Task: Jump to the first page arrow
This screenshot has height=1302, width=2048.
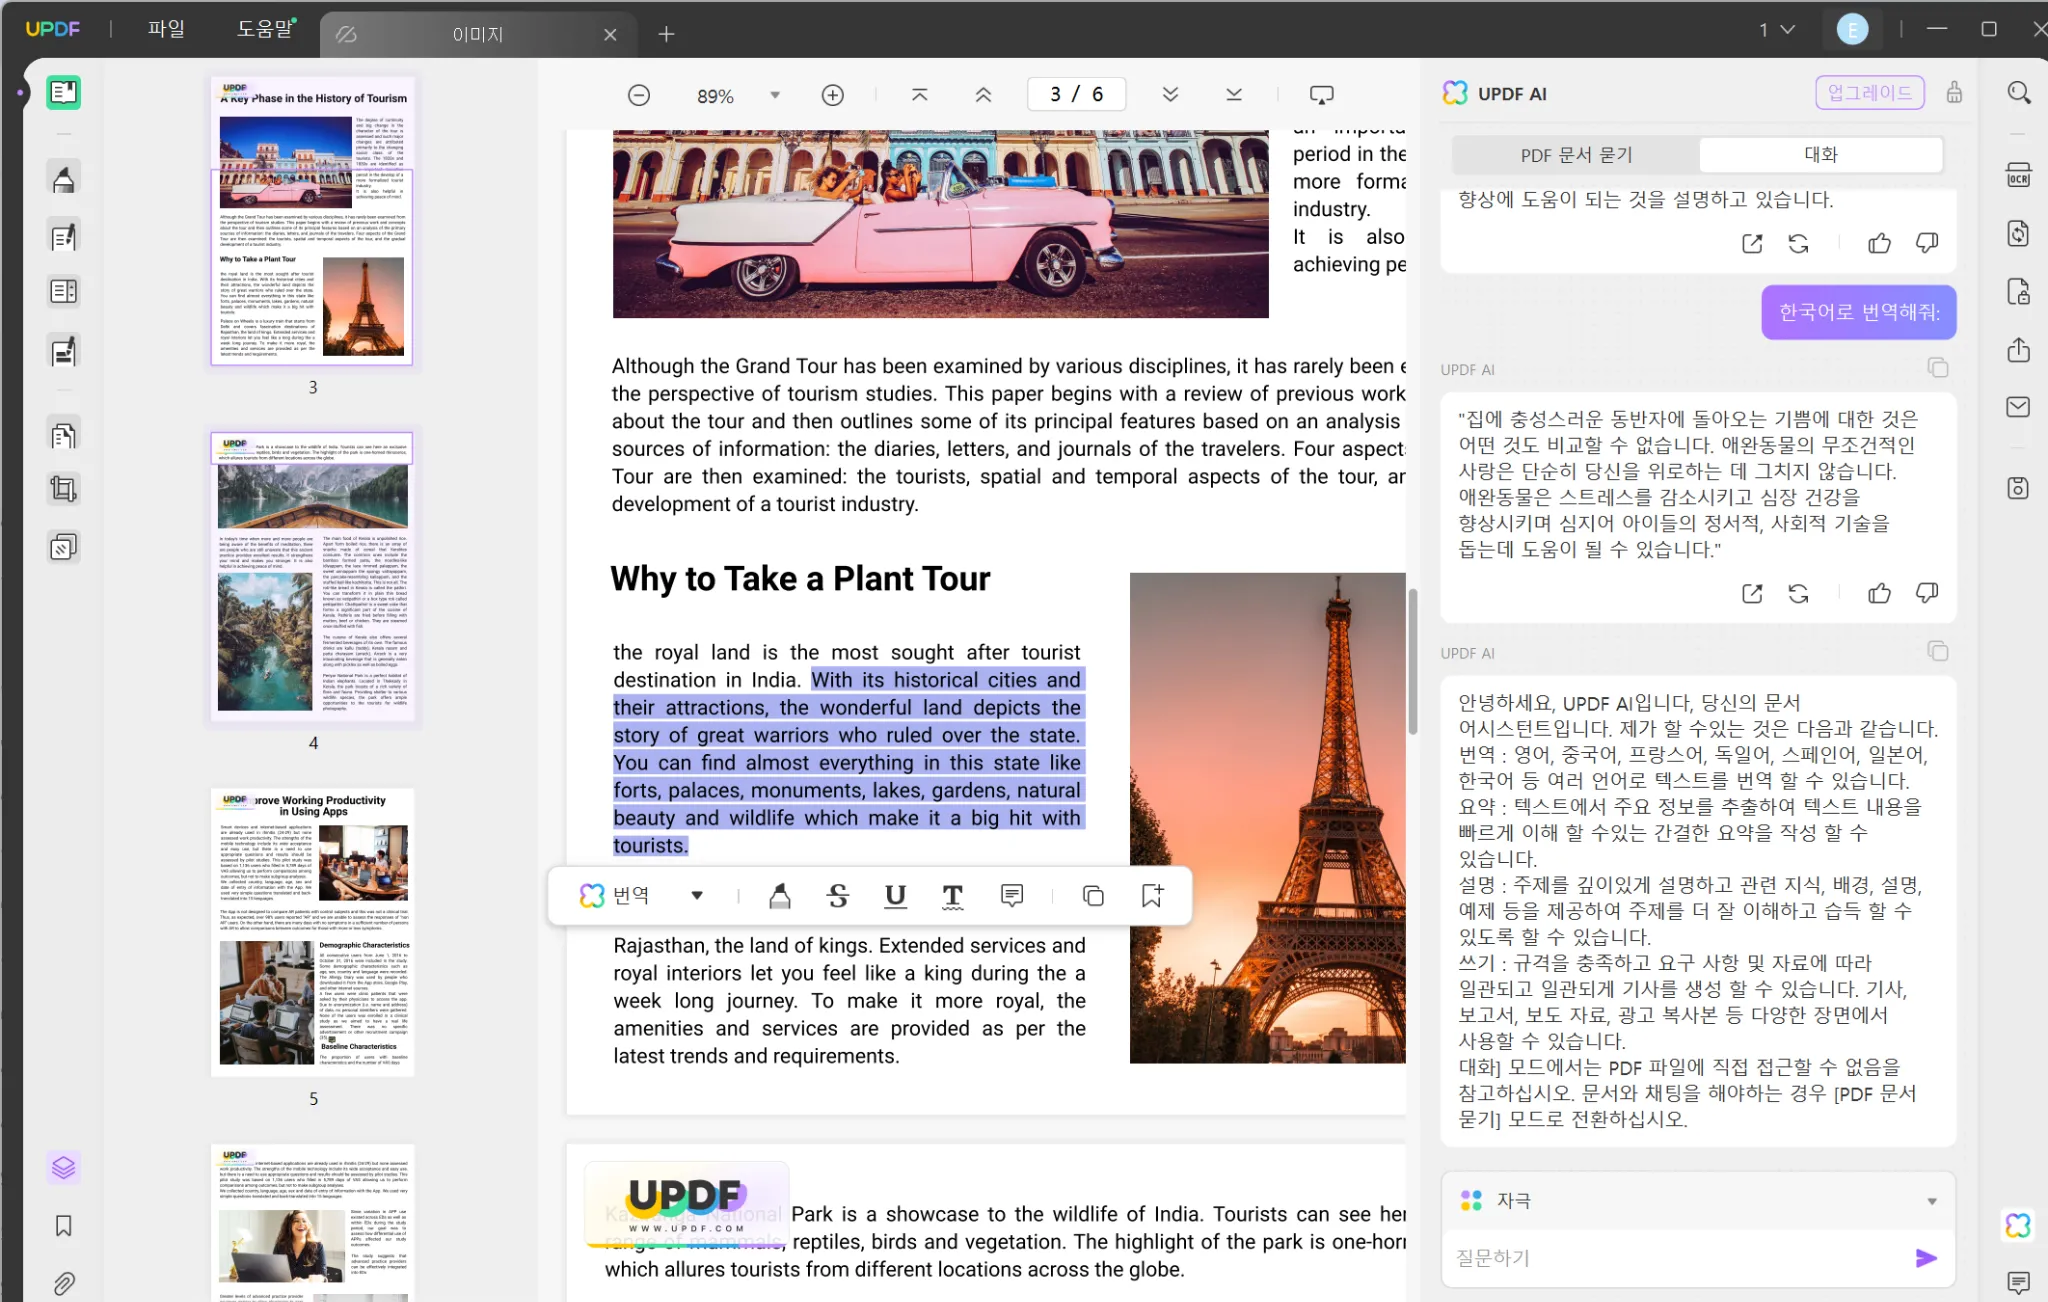Action: [920, 95]
